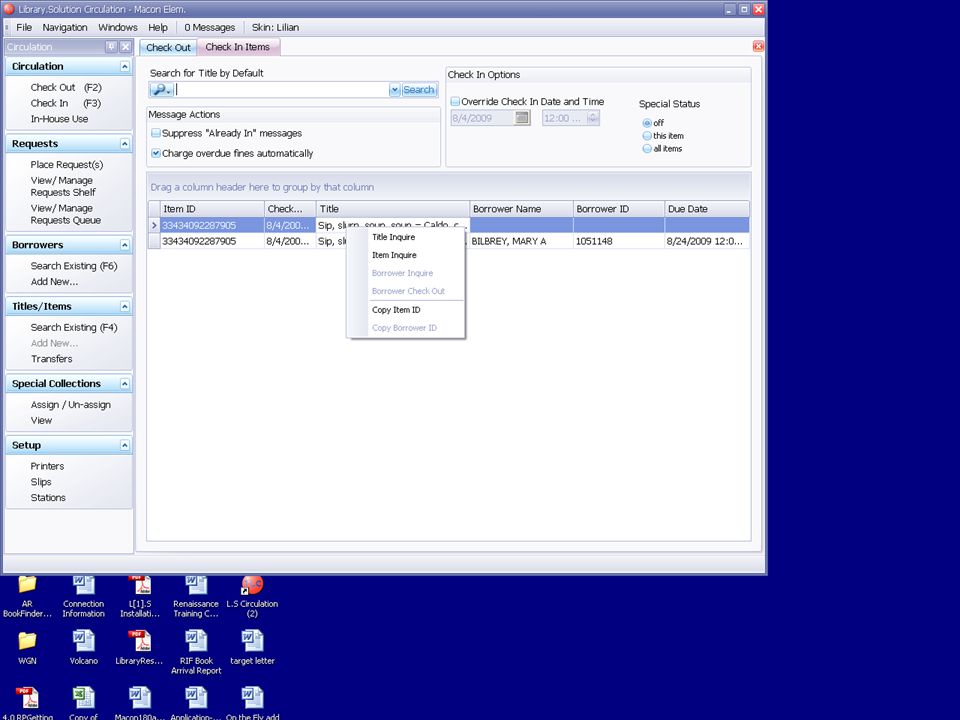Open the Volcano Word document

[x=83, y=648]
